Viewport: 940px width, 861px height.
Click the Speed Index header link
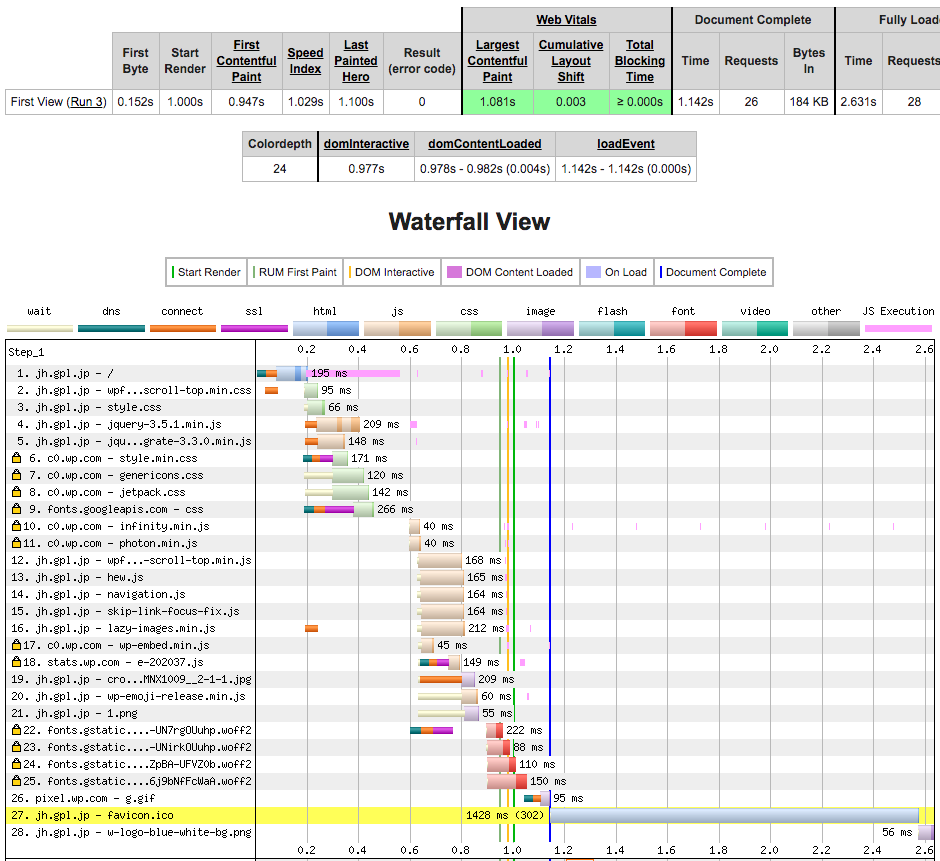tap(305, 61)
